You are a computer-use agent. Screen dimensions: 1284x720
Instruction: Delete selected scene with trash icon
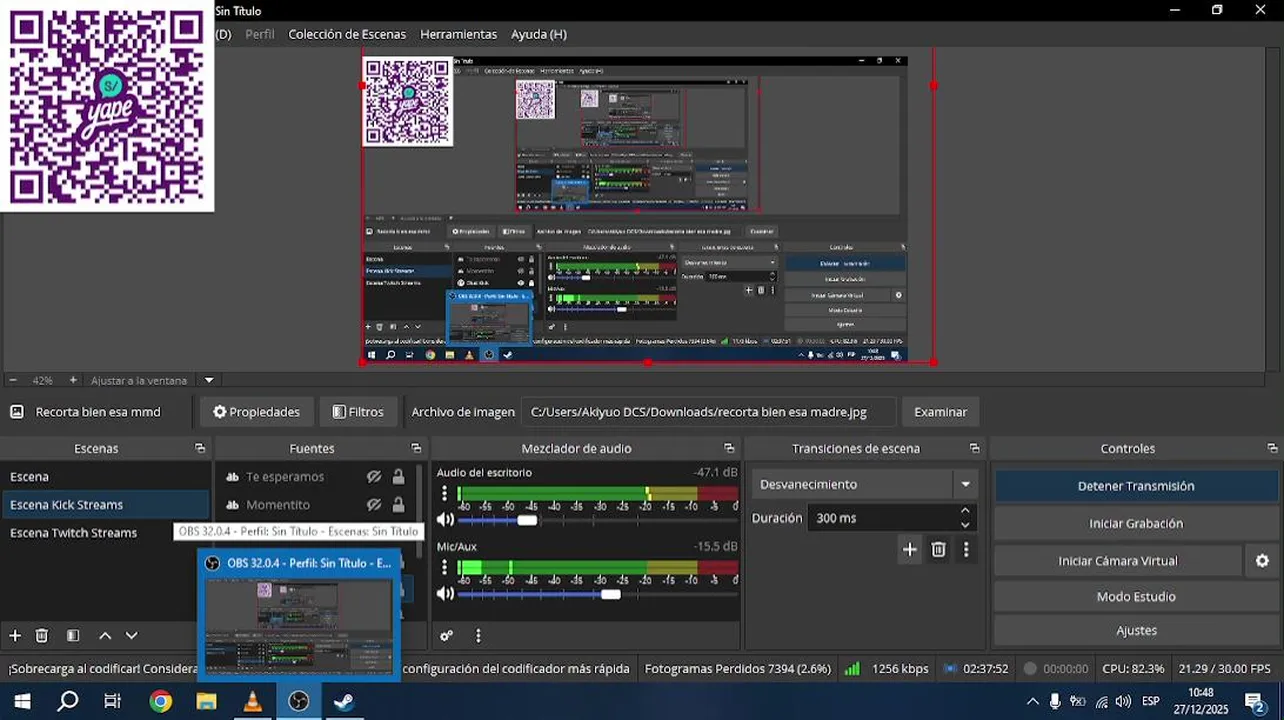click(x=42, y=635)
